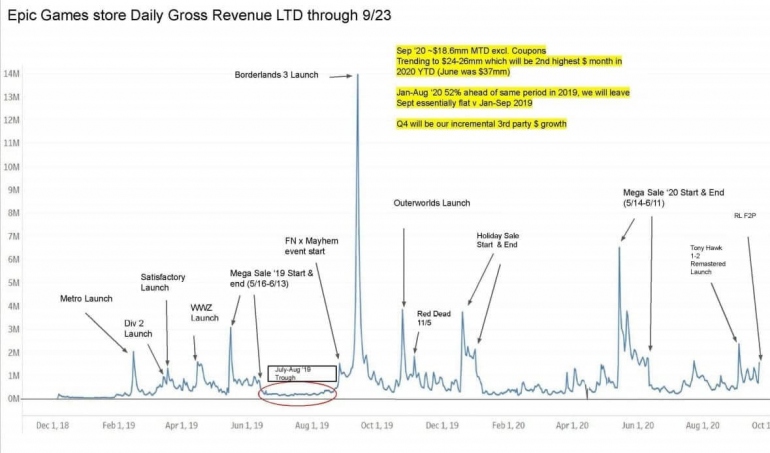This screenshot has height=453, width=770.
Task: Select the WWZ Launch label
Action: point(204,313)
